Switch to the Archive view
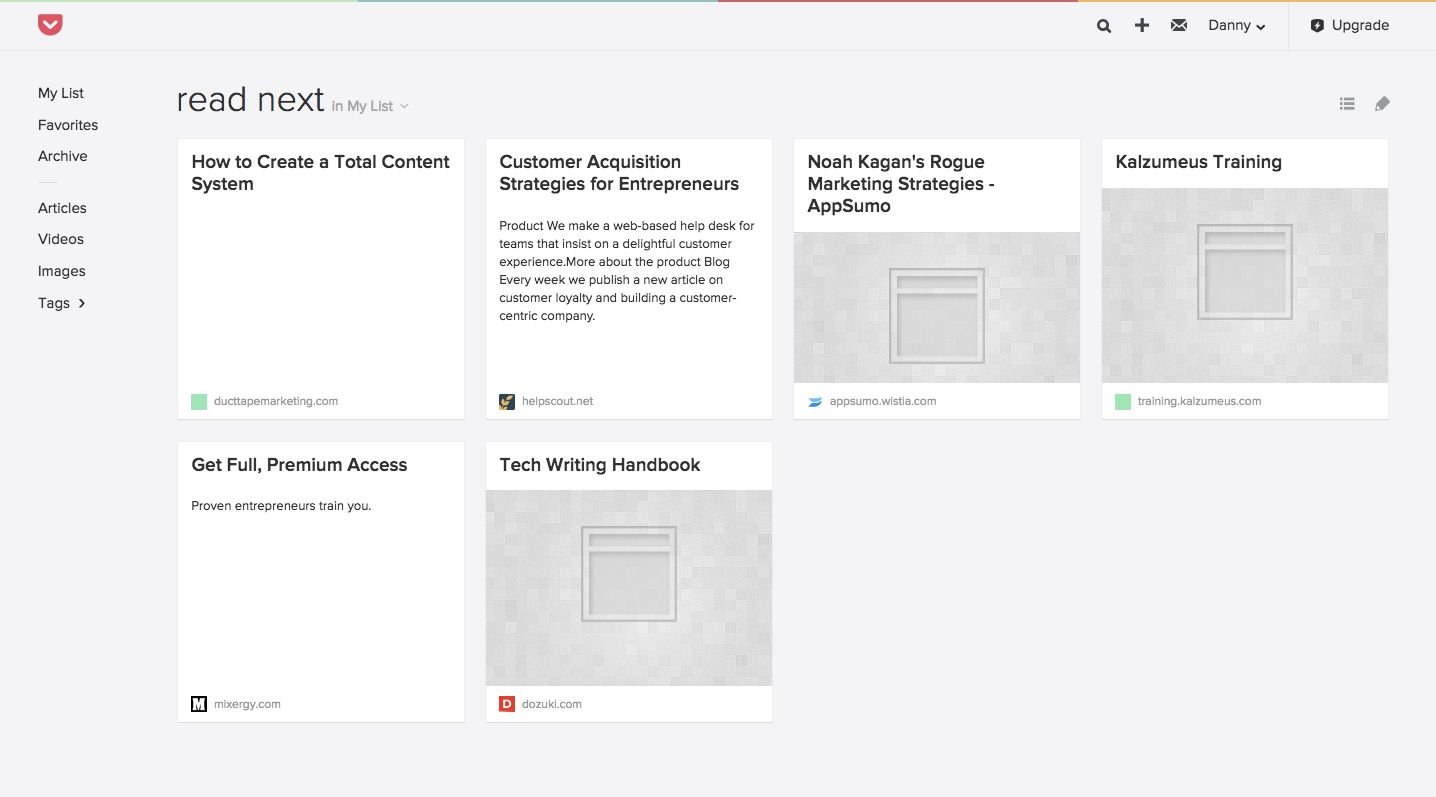Image resolution: width=1436 pixels, height=797 pixels. (x=62, y=156)
